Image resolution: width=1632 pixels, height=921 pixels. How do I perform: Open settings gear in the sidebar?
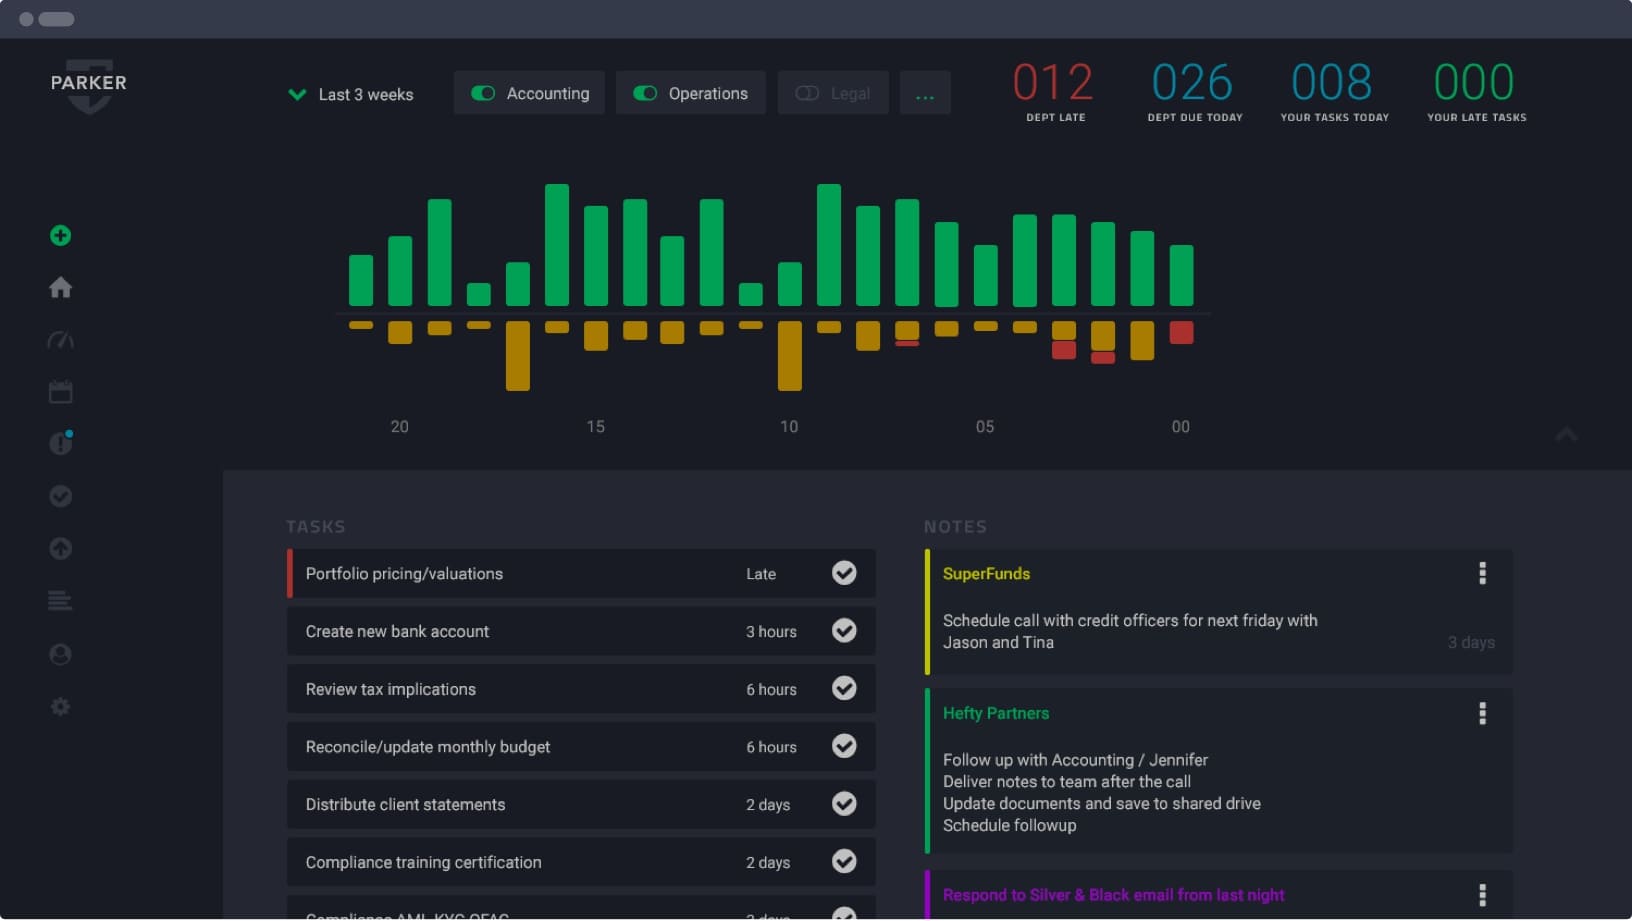60,707
